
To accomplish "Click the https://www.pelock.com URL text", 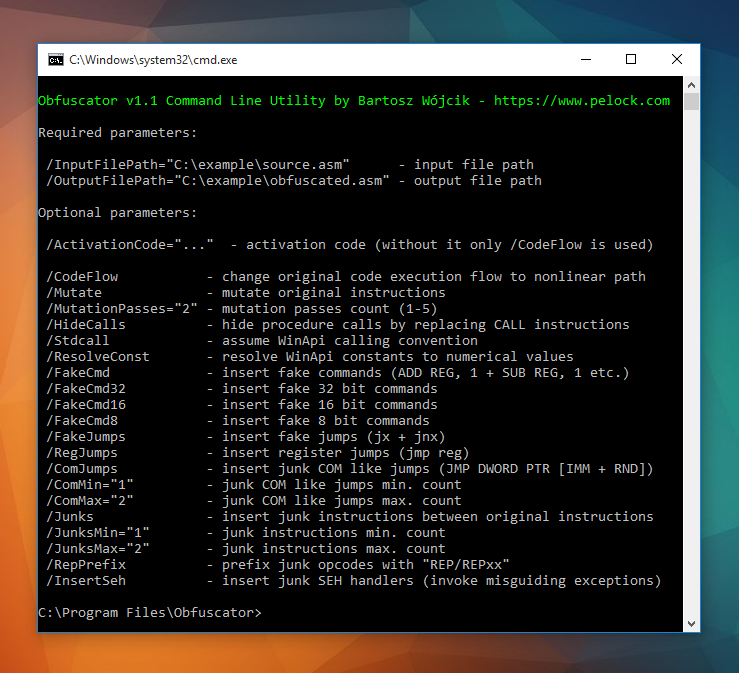I will [582, 100].
